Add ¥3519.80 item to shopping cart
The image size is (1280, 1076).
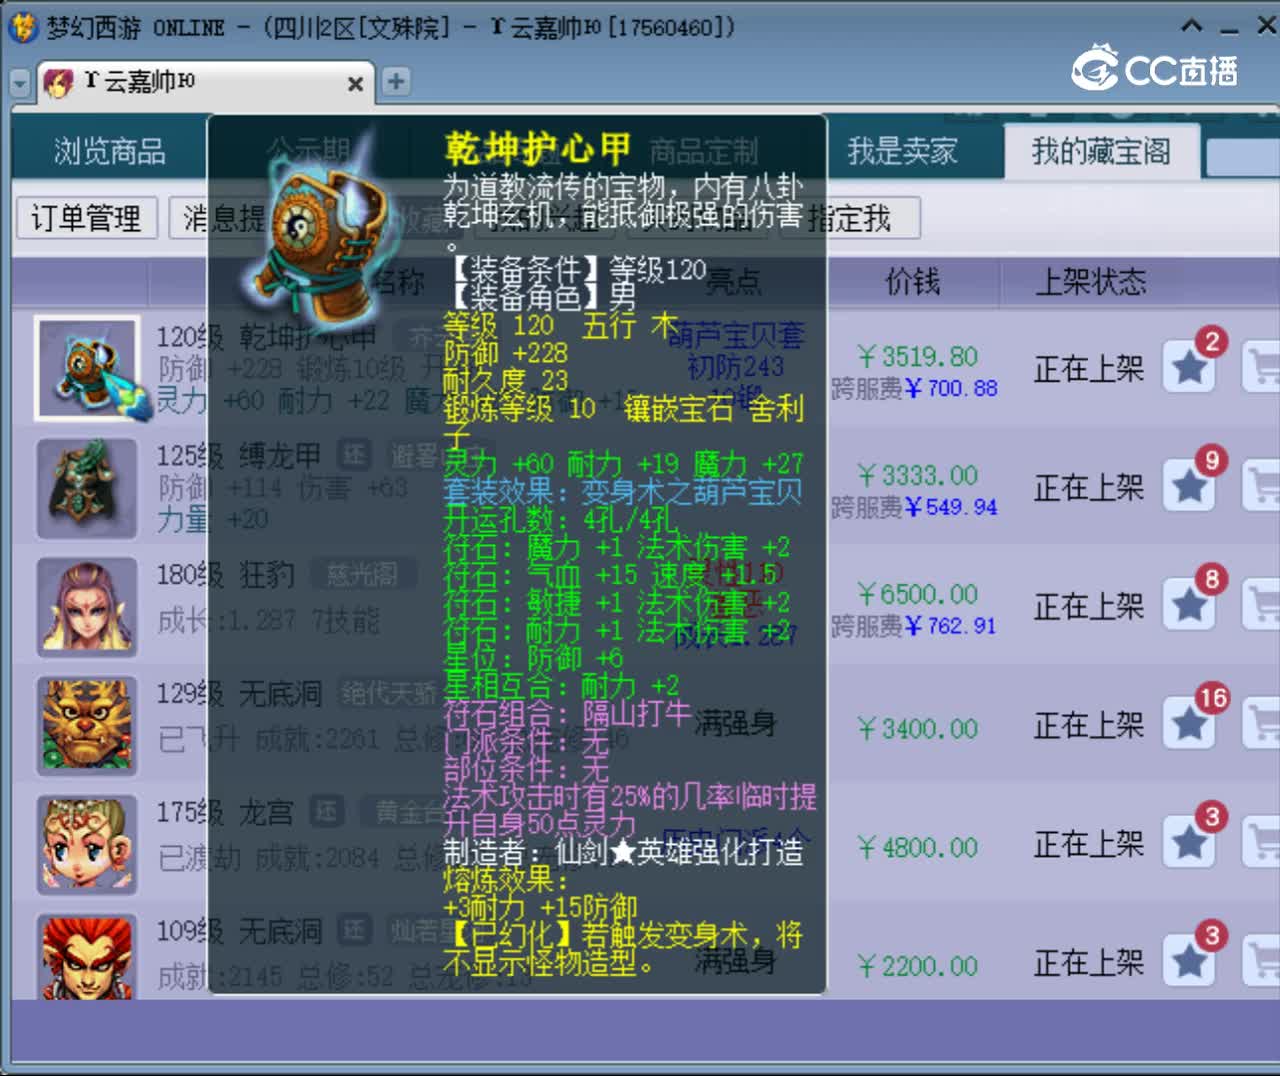1261,367
